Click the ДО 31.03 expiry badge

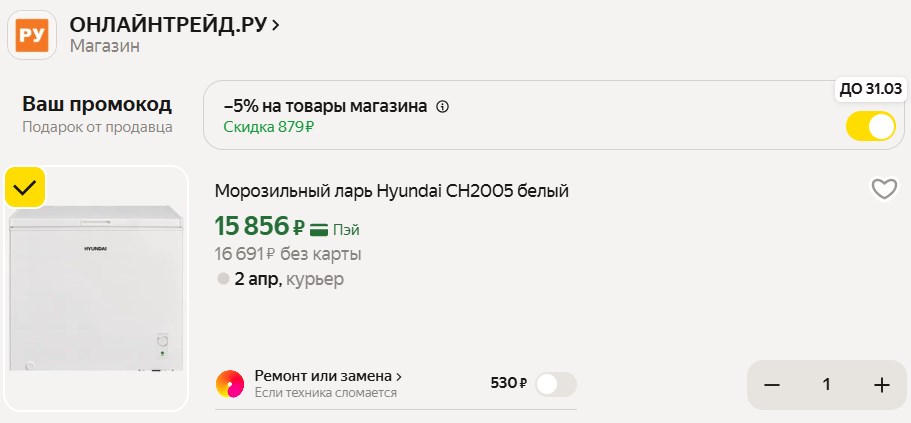(x=870, y=89)
